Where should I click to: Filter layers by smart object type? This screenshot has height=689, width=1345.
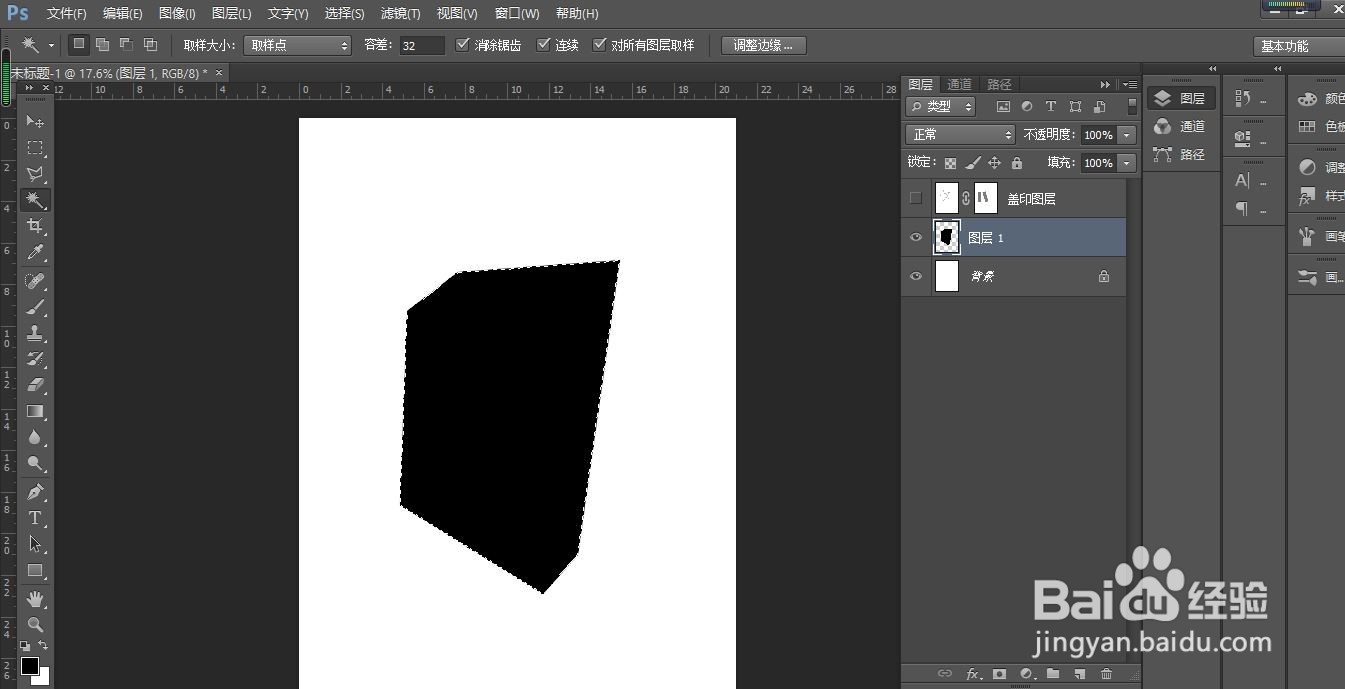point(1099,106)
